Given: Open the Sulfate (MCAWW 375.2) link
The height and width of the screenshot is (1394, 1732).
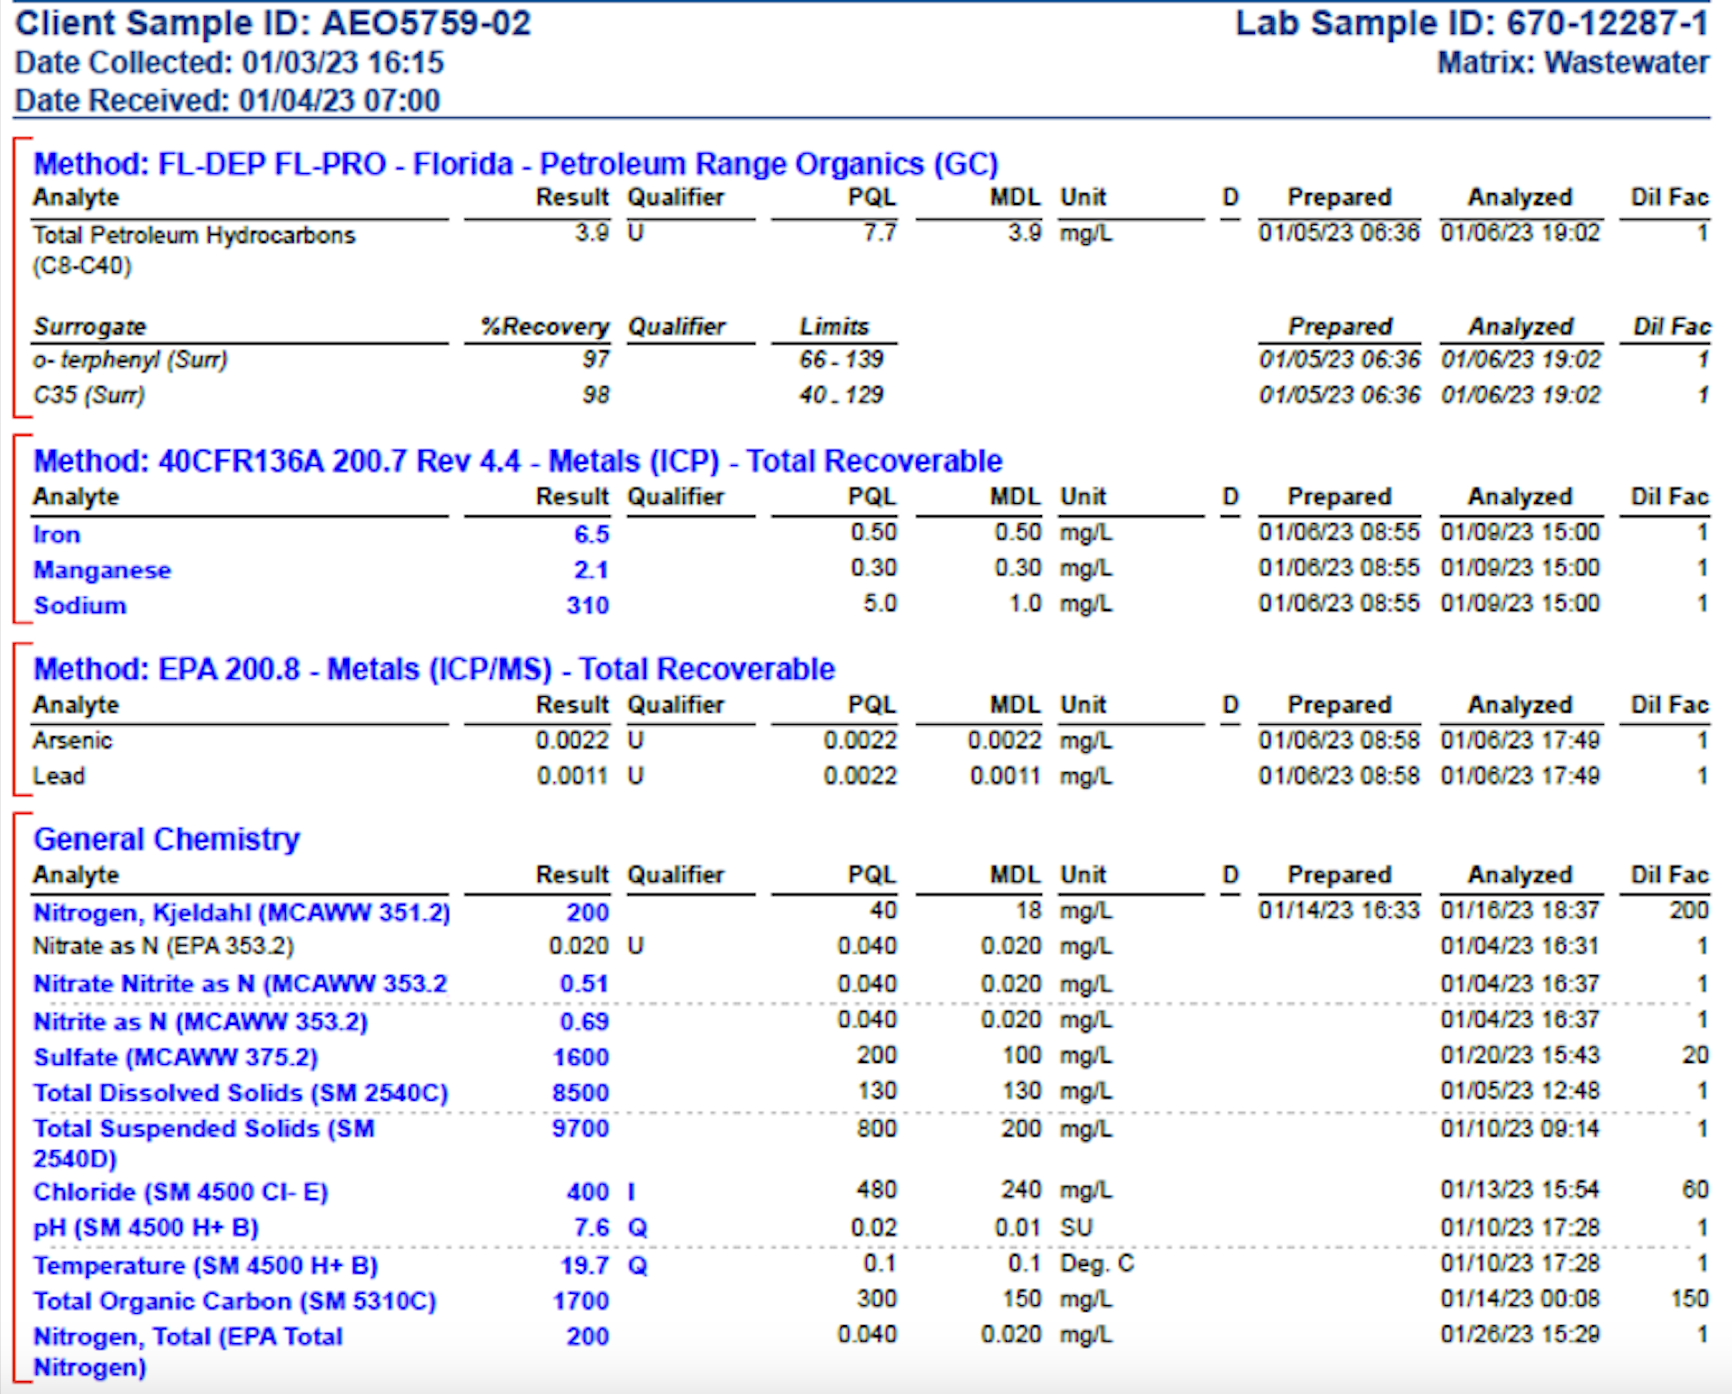Looking at the screenshot, I should tap(174, 1057).
